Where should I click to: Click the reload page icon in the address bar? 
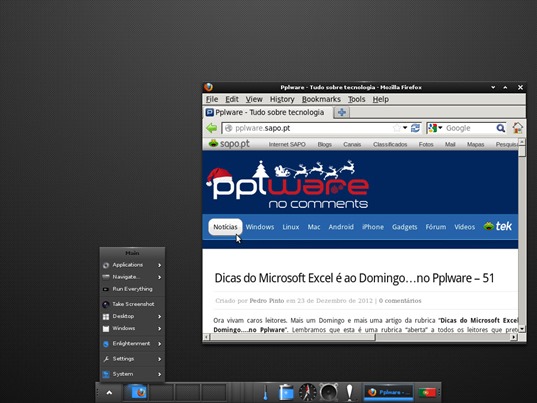[415, 128]
